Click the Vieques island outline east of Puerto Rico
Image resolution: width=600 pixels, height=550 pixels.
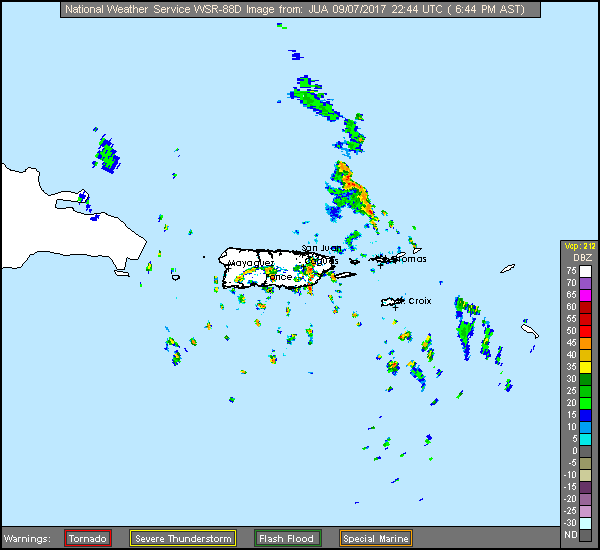tap(344, 275)
